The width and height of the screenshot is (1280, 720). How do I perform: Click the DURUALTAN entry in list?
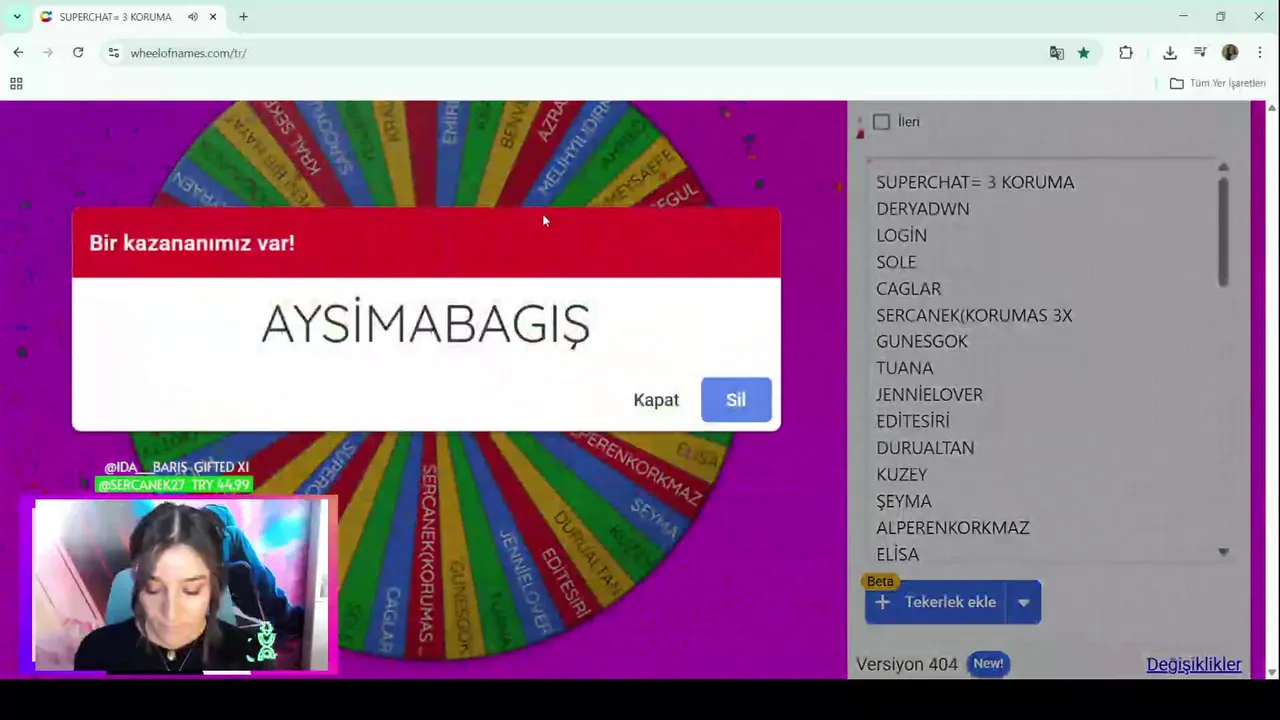(925, 448)
